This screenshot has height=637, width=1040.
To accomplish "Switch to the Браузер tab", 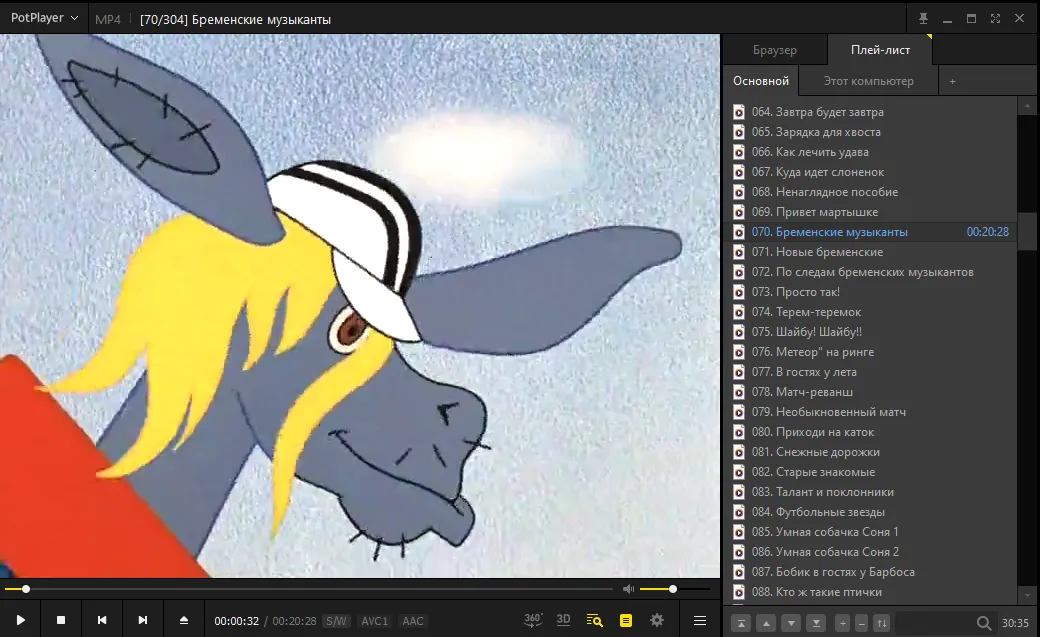I will click(775, 50).
